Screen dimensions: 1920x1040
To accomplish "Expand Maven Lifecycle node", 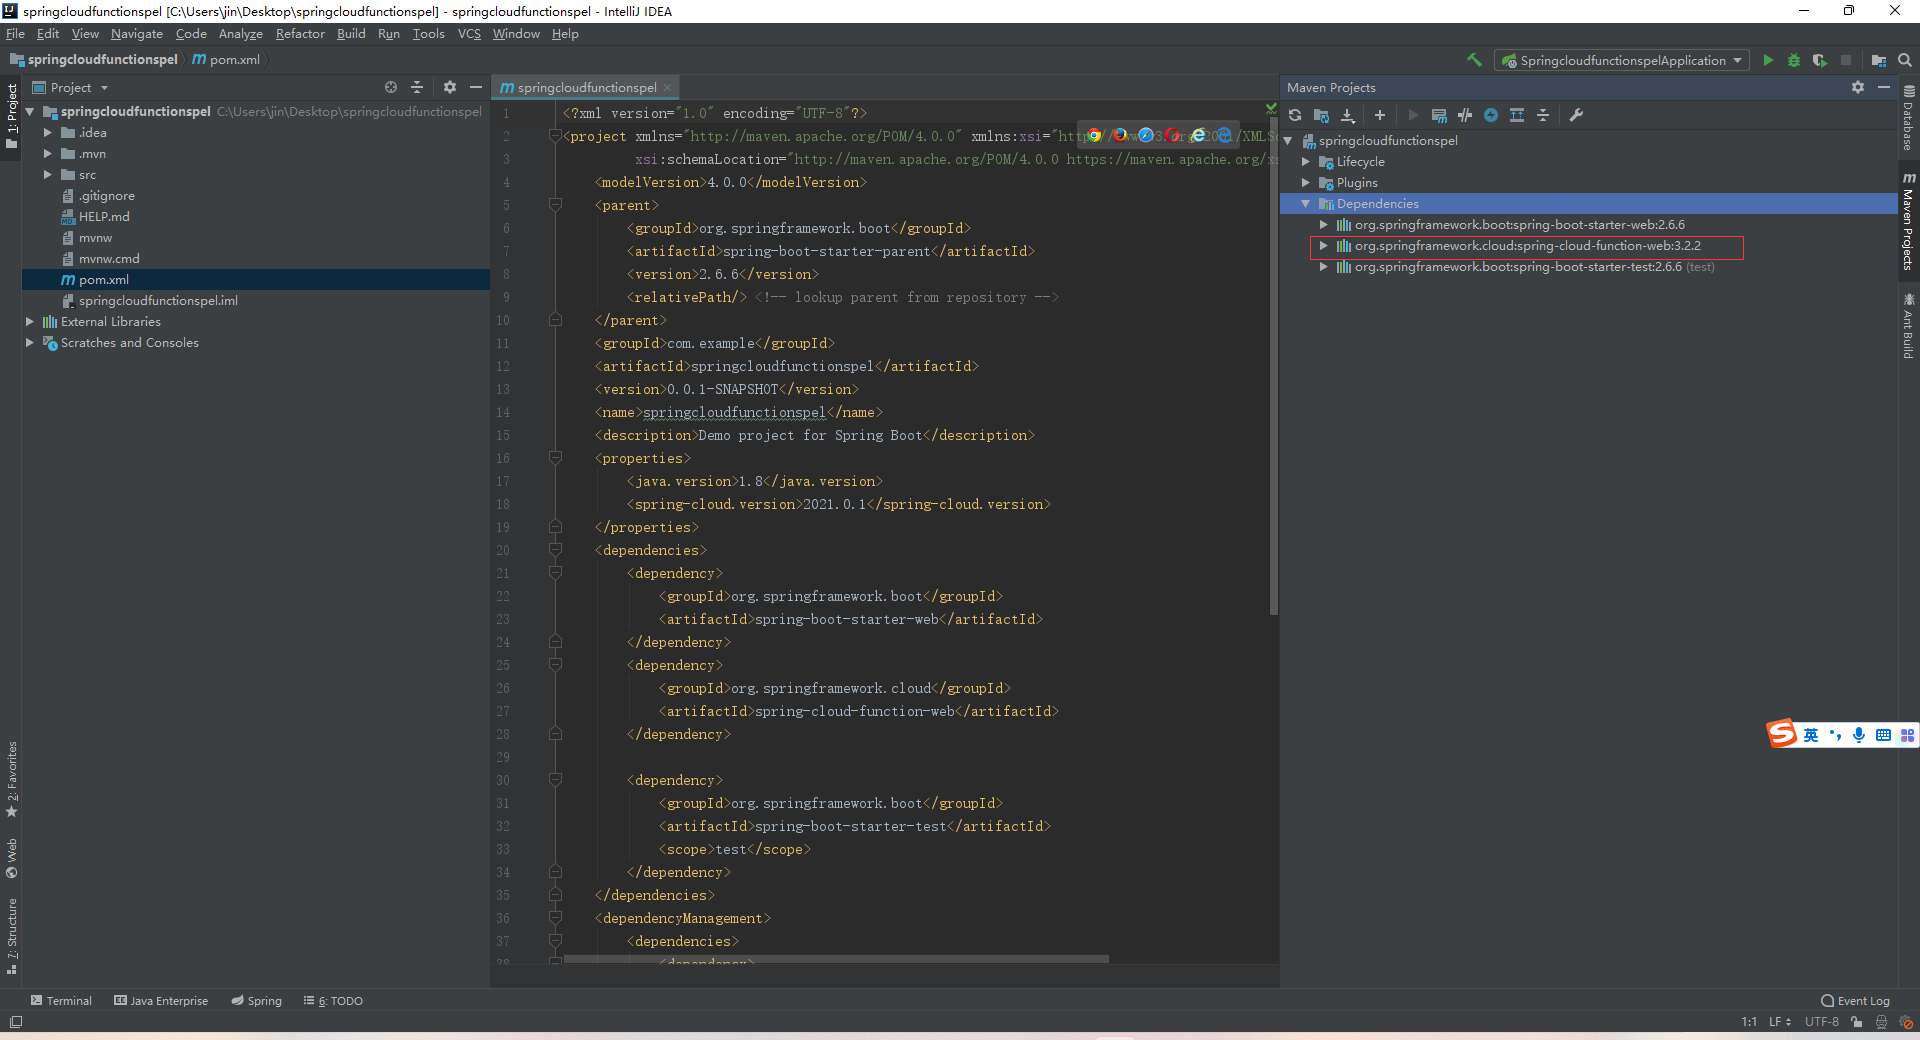I will coord(1305,161).
